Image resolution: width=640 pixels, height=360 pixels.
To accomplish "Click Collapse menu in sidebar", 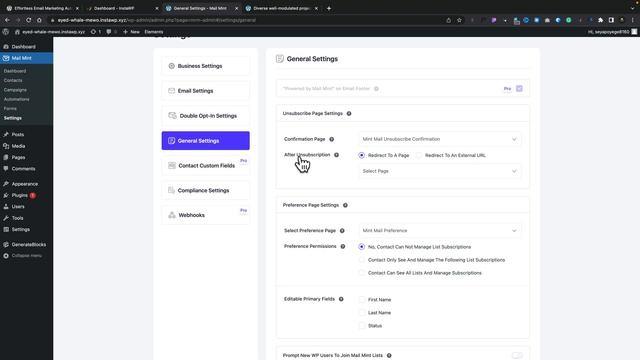I will pos(26,256).
